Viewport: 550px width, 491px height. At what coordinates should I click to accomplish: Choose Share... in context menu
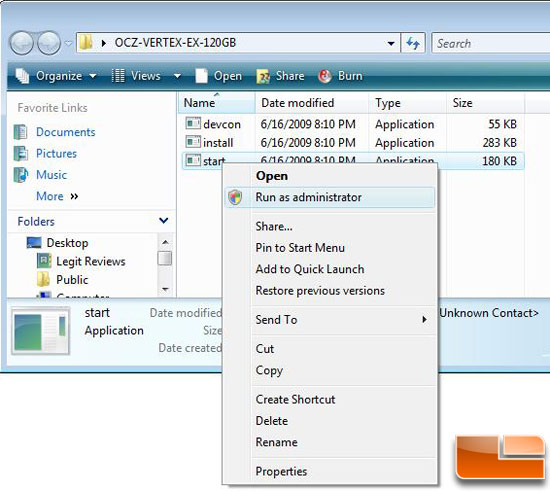330,227
